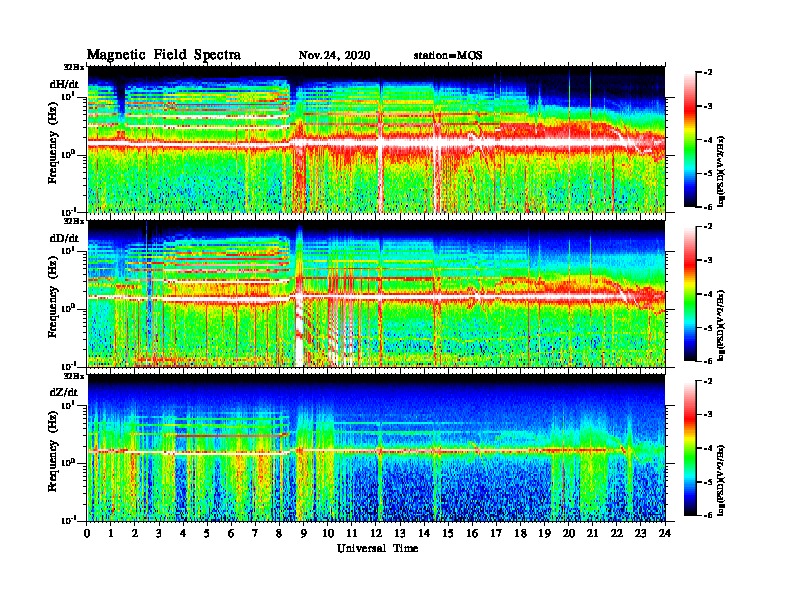Click hour tick label "1"
The height and width of the screenshot is (612, 792).
(111, 533)
